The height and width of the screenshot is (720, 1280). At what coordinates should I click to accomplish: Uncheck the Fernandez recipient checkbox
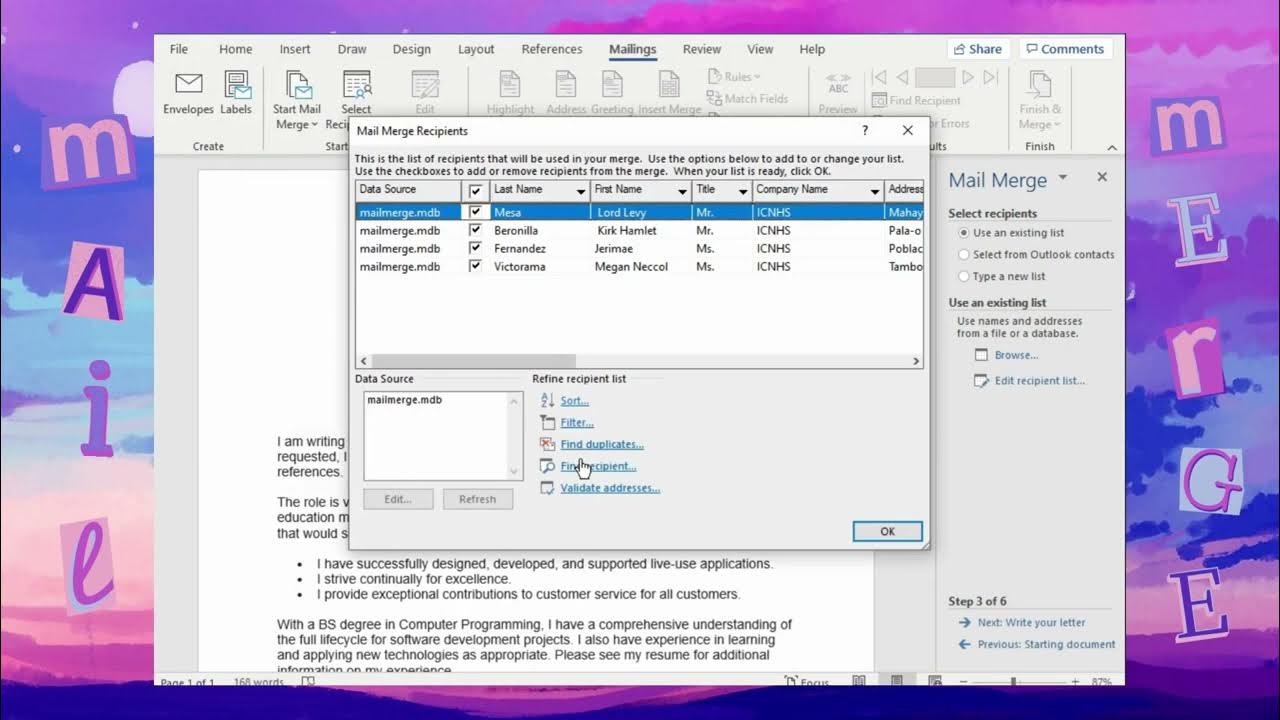pos(476,248)
